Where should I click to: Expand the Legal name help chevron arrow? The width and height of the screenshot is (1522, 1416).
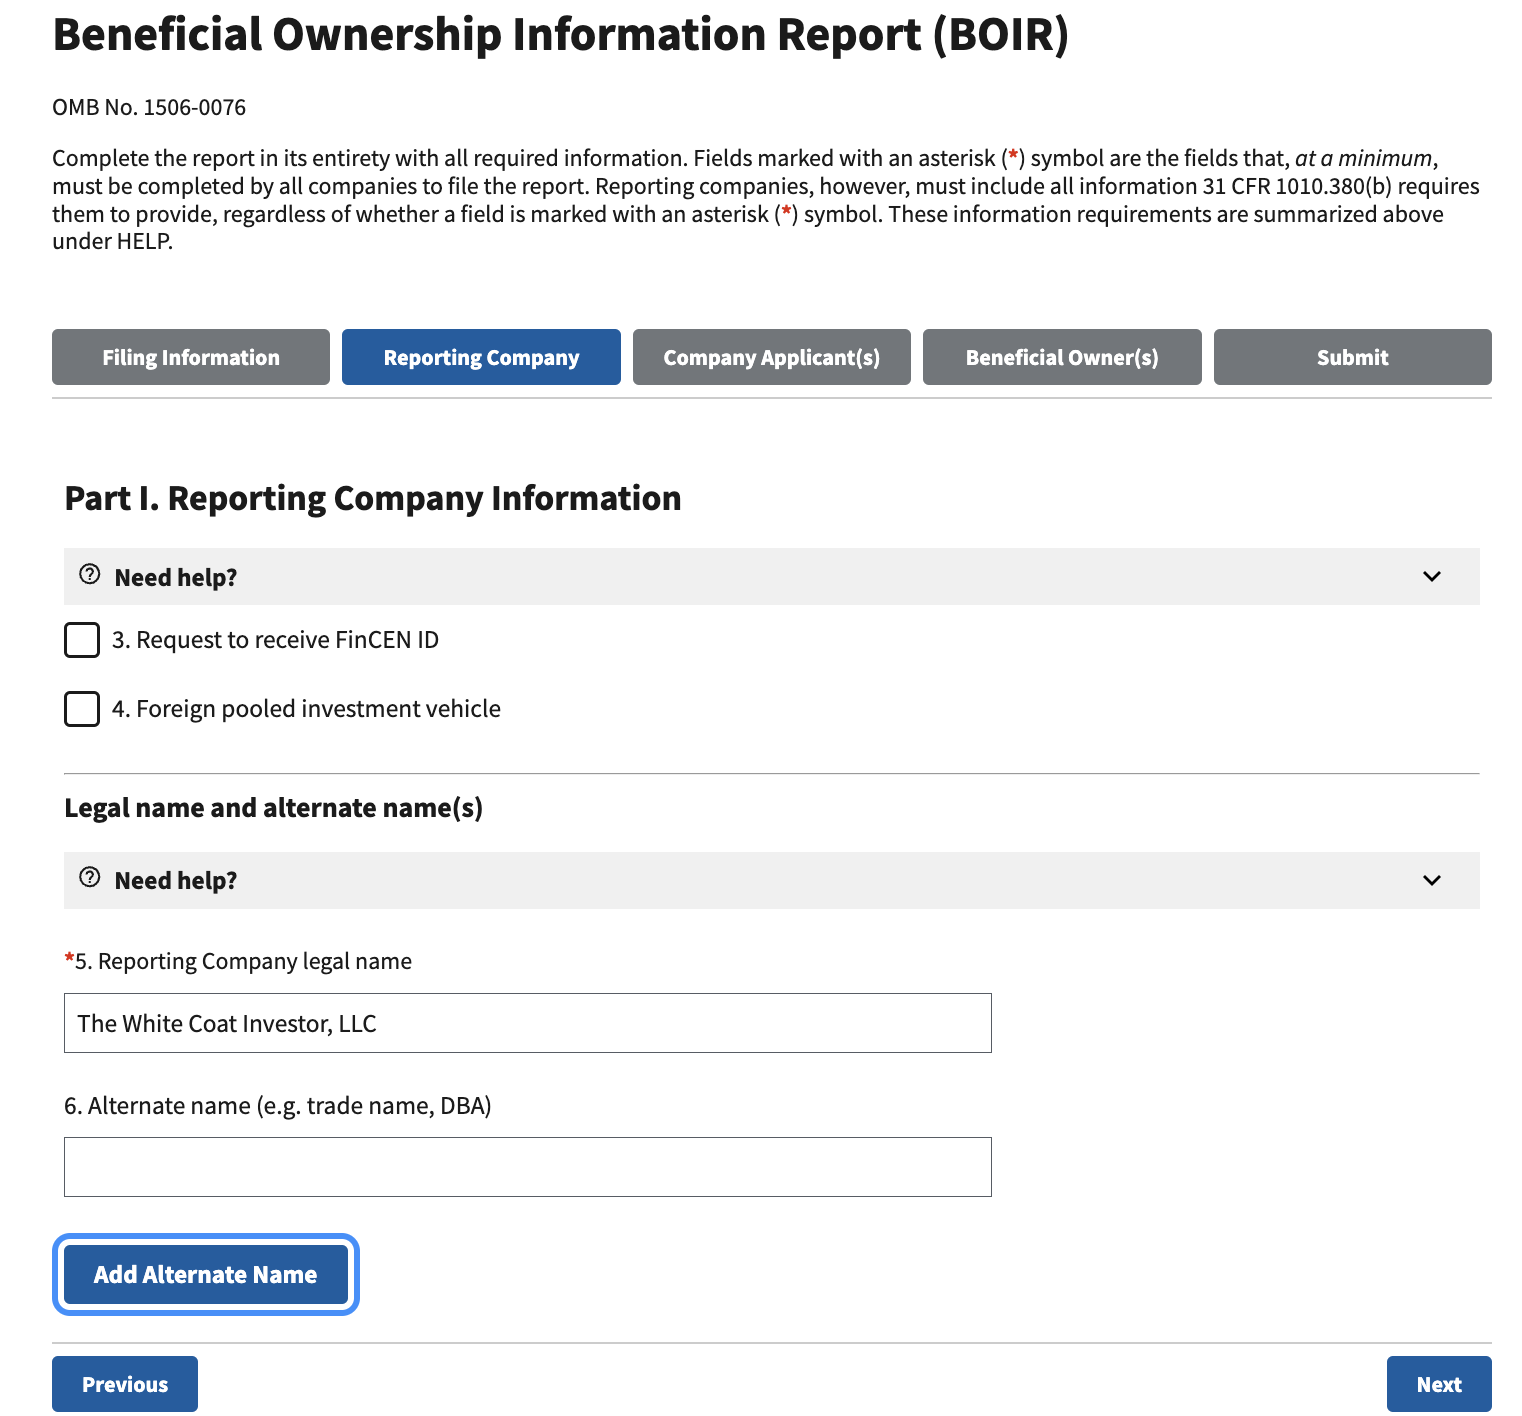(x=1431, y=881)
